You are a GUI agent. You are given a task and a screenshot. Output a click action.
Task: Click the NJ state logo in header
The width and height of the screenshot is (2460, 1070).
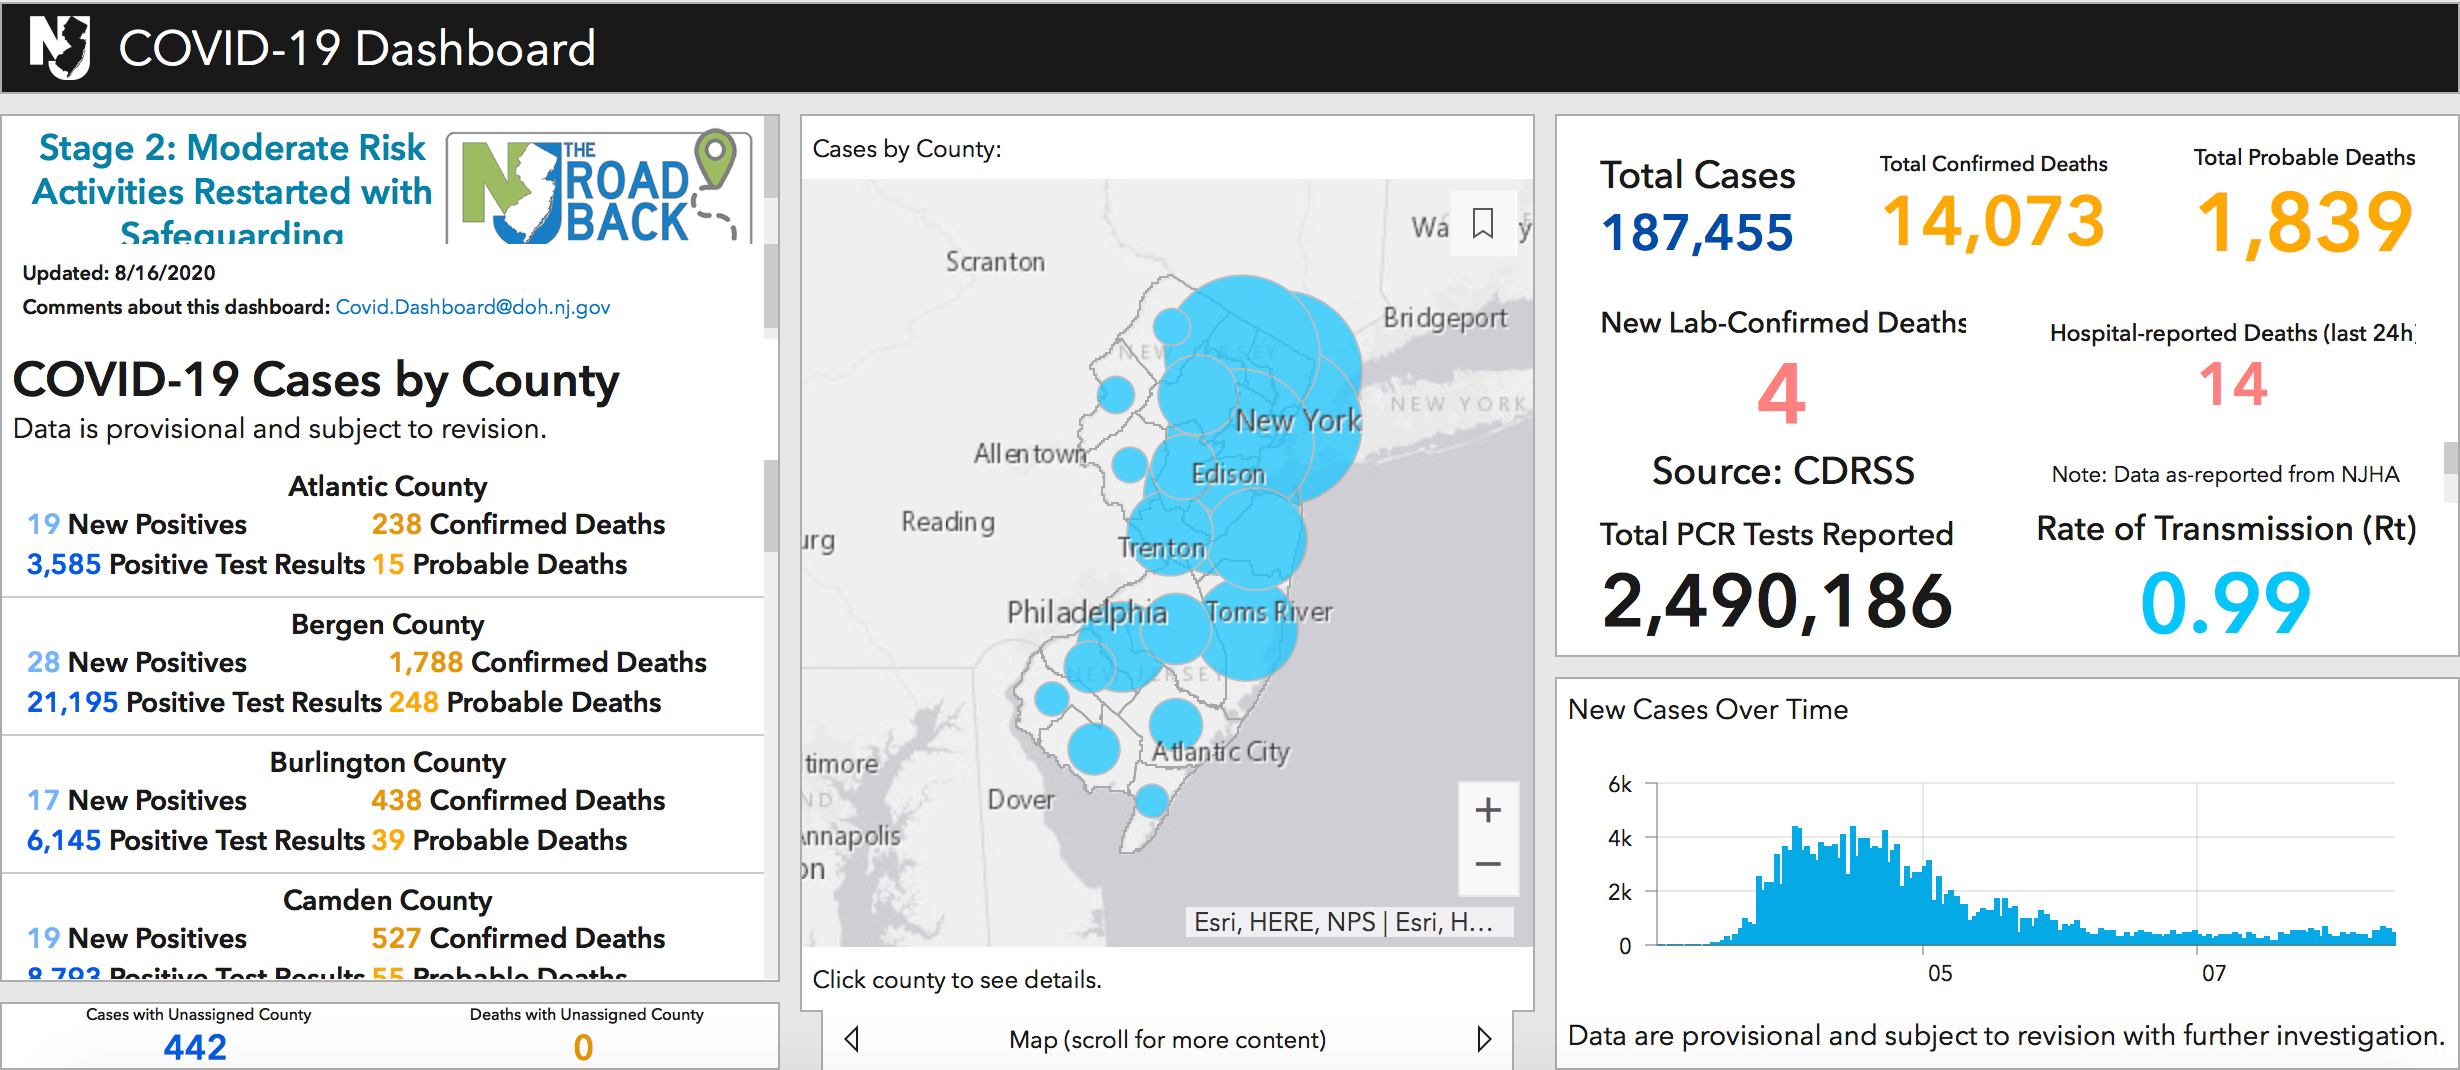[60, 47]
